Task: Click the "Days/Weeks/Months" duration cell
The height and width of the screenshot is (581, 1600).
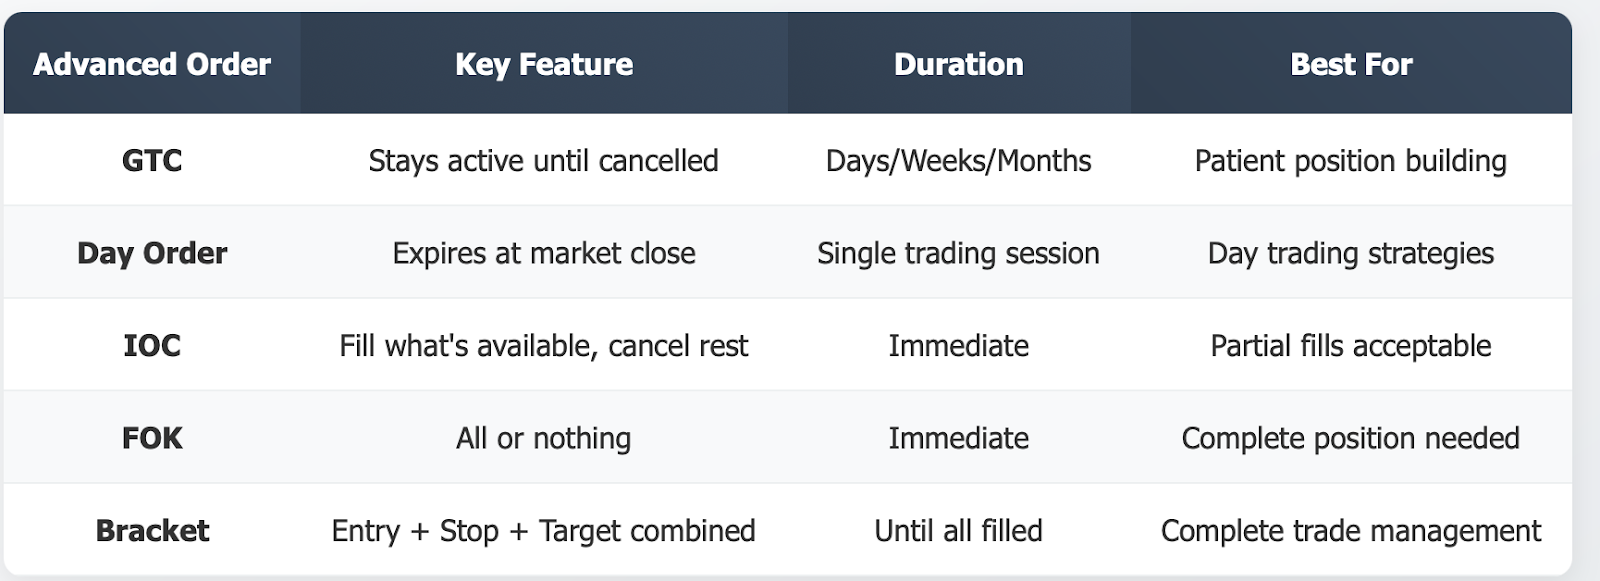Action: click(958, 161)
